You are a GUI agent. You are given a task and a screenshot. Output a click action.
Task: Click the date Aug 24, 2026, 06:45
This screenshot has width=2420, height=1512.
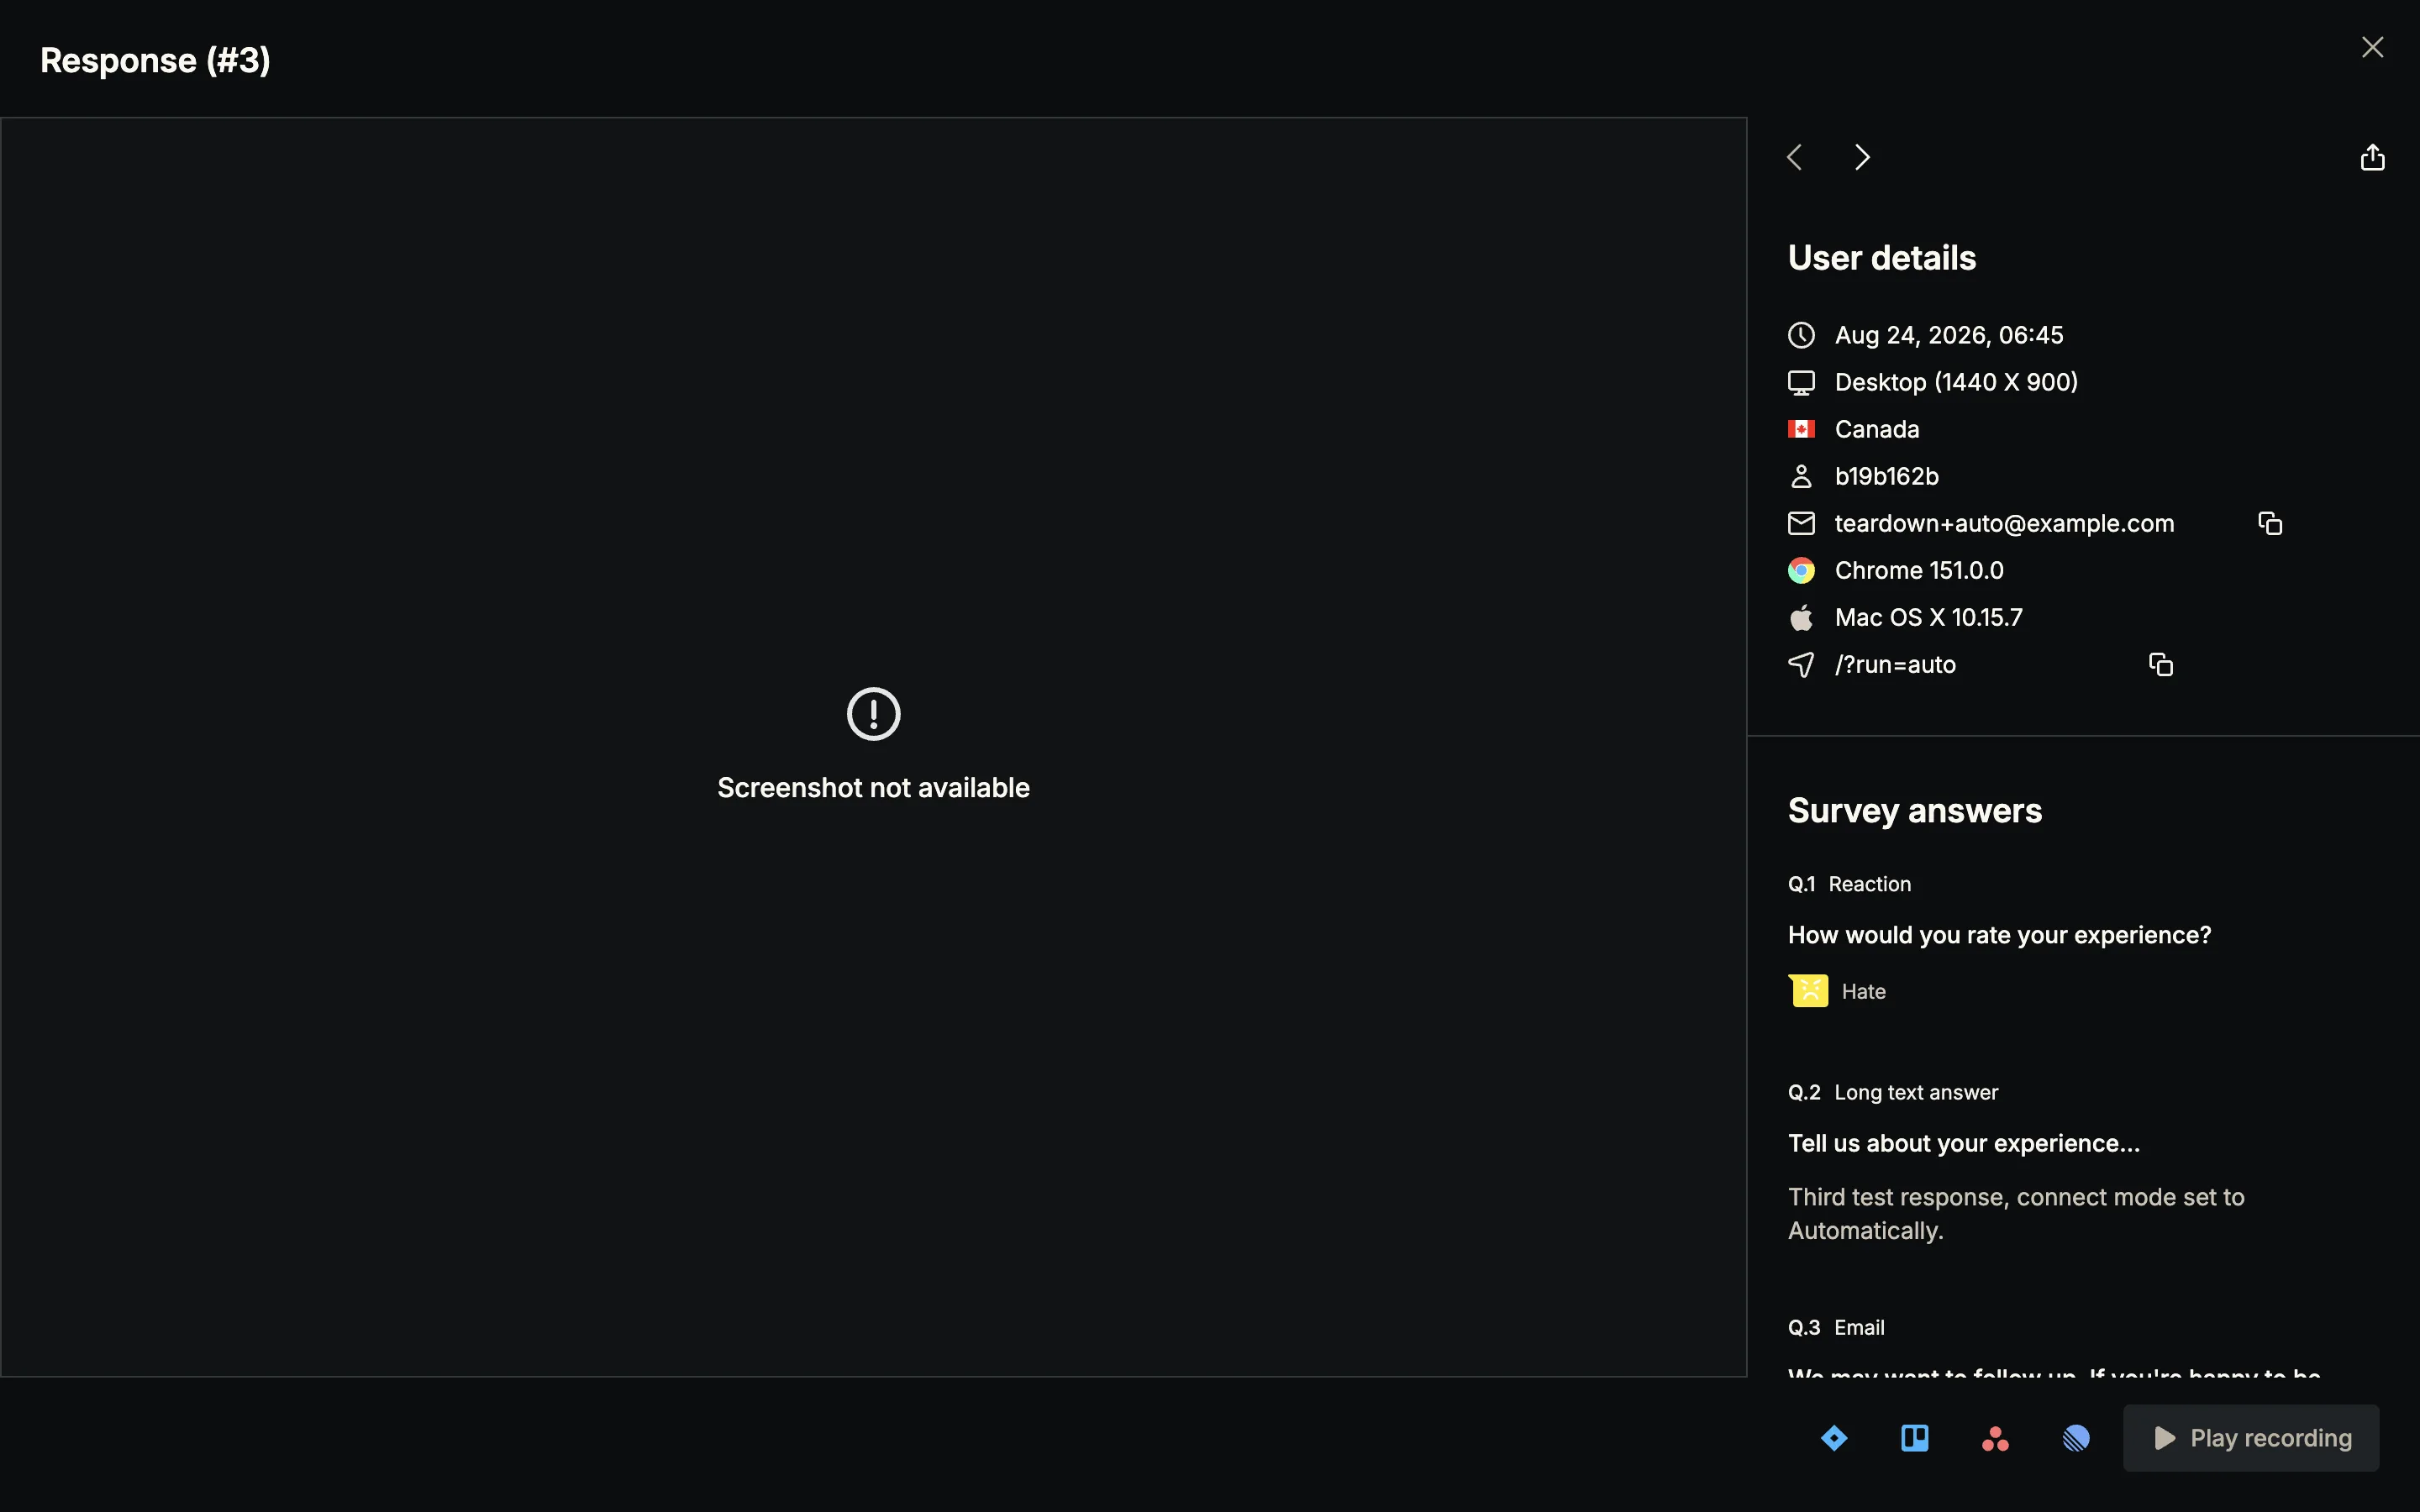tap(1949, 335)
